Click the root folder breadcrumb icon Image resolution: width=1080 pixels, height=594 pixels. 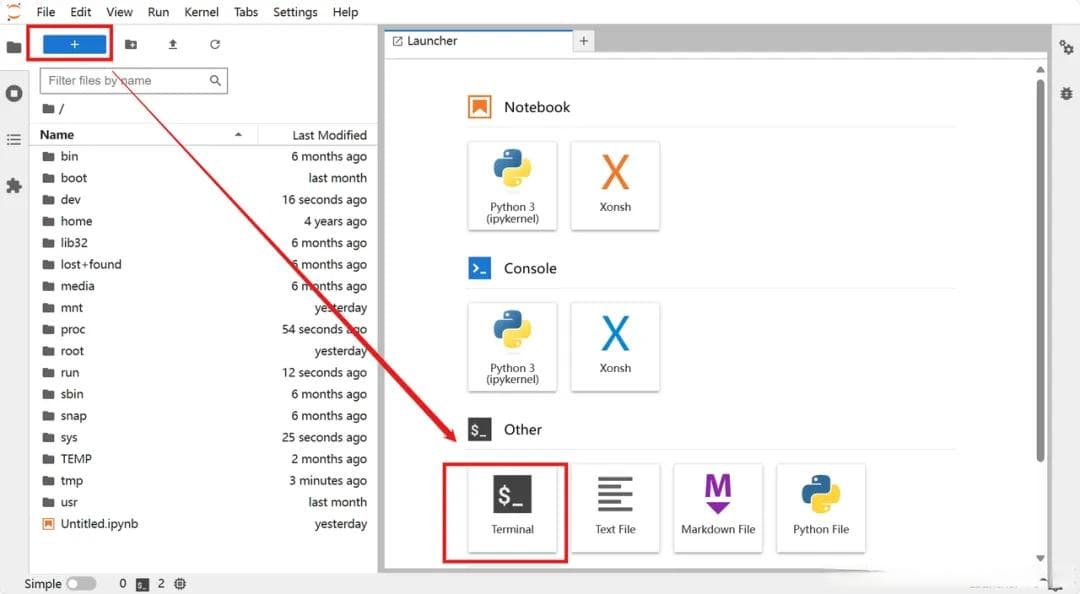click(x=48, y=108)
